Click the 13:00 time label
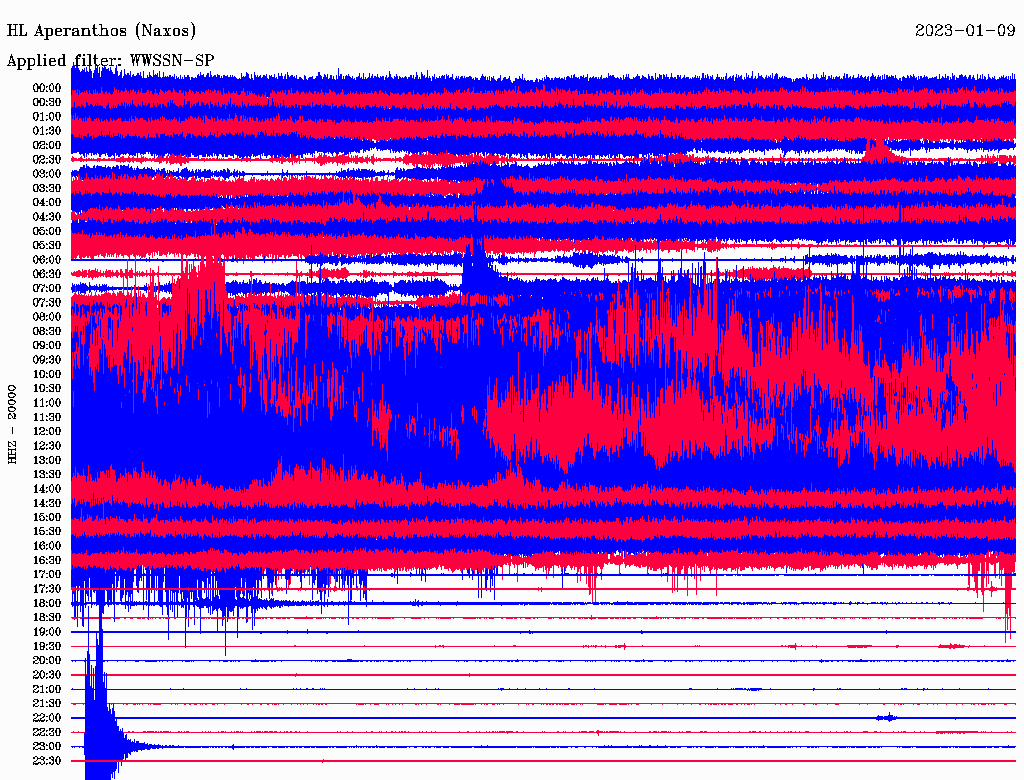This screenshot has height=780, width=1024. (x=47, y=461)
